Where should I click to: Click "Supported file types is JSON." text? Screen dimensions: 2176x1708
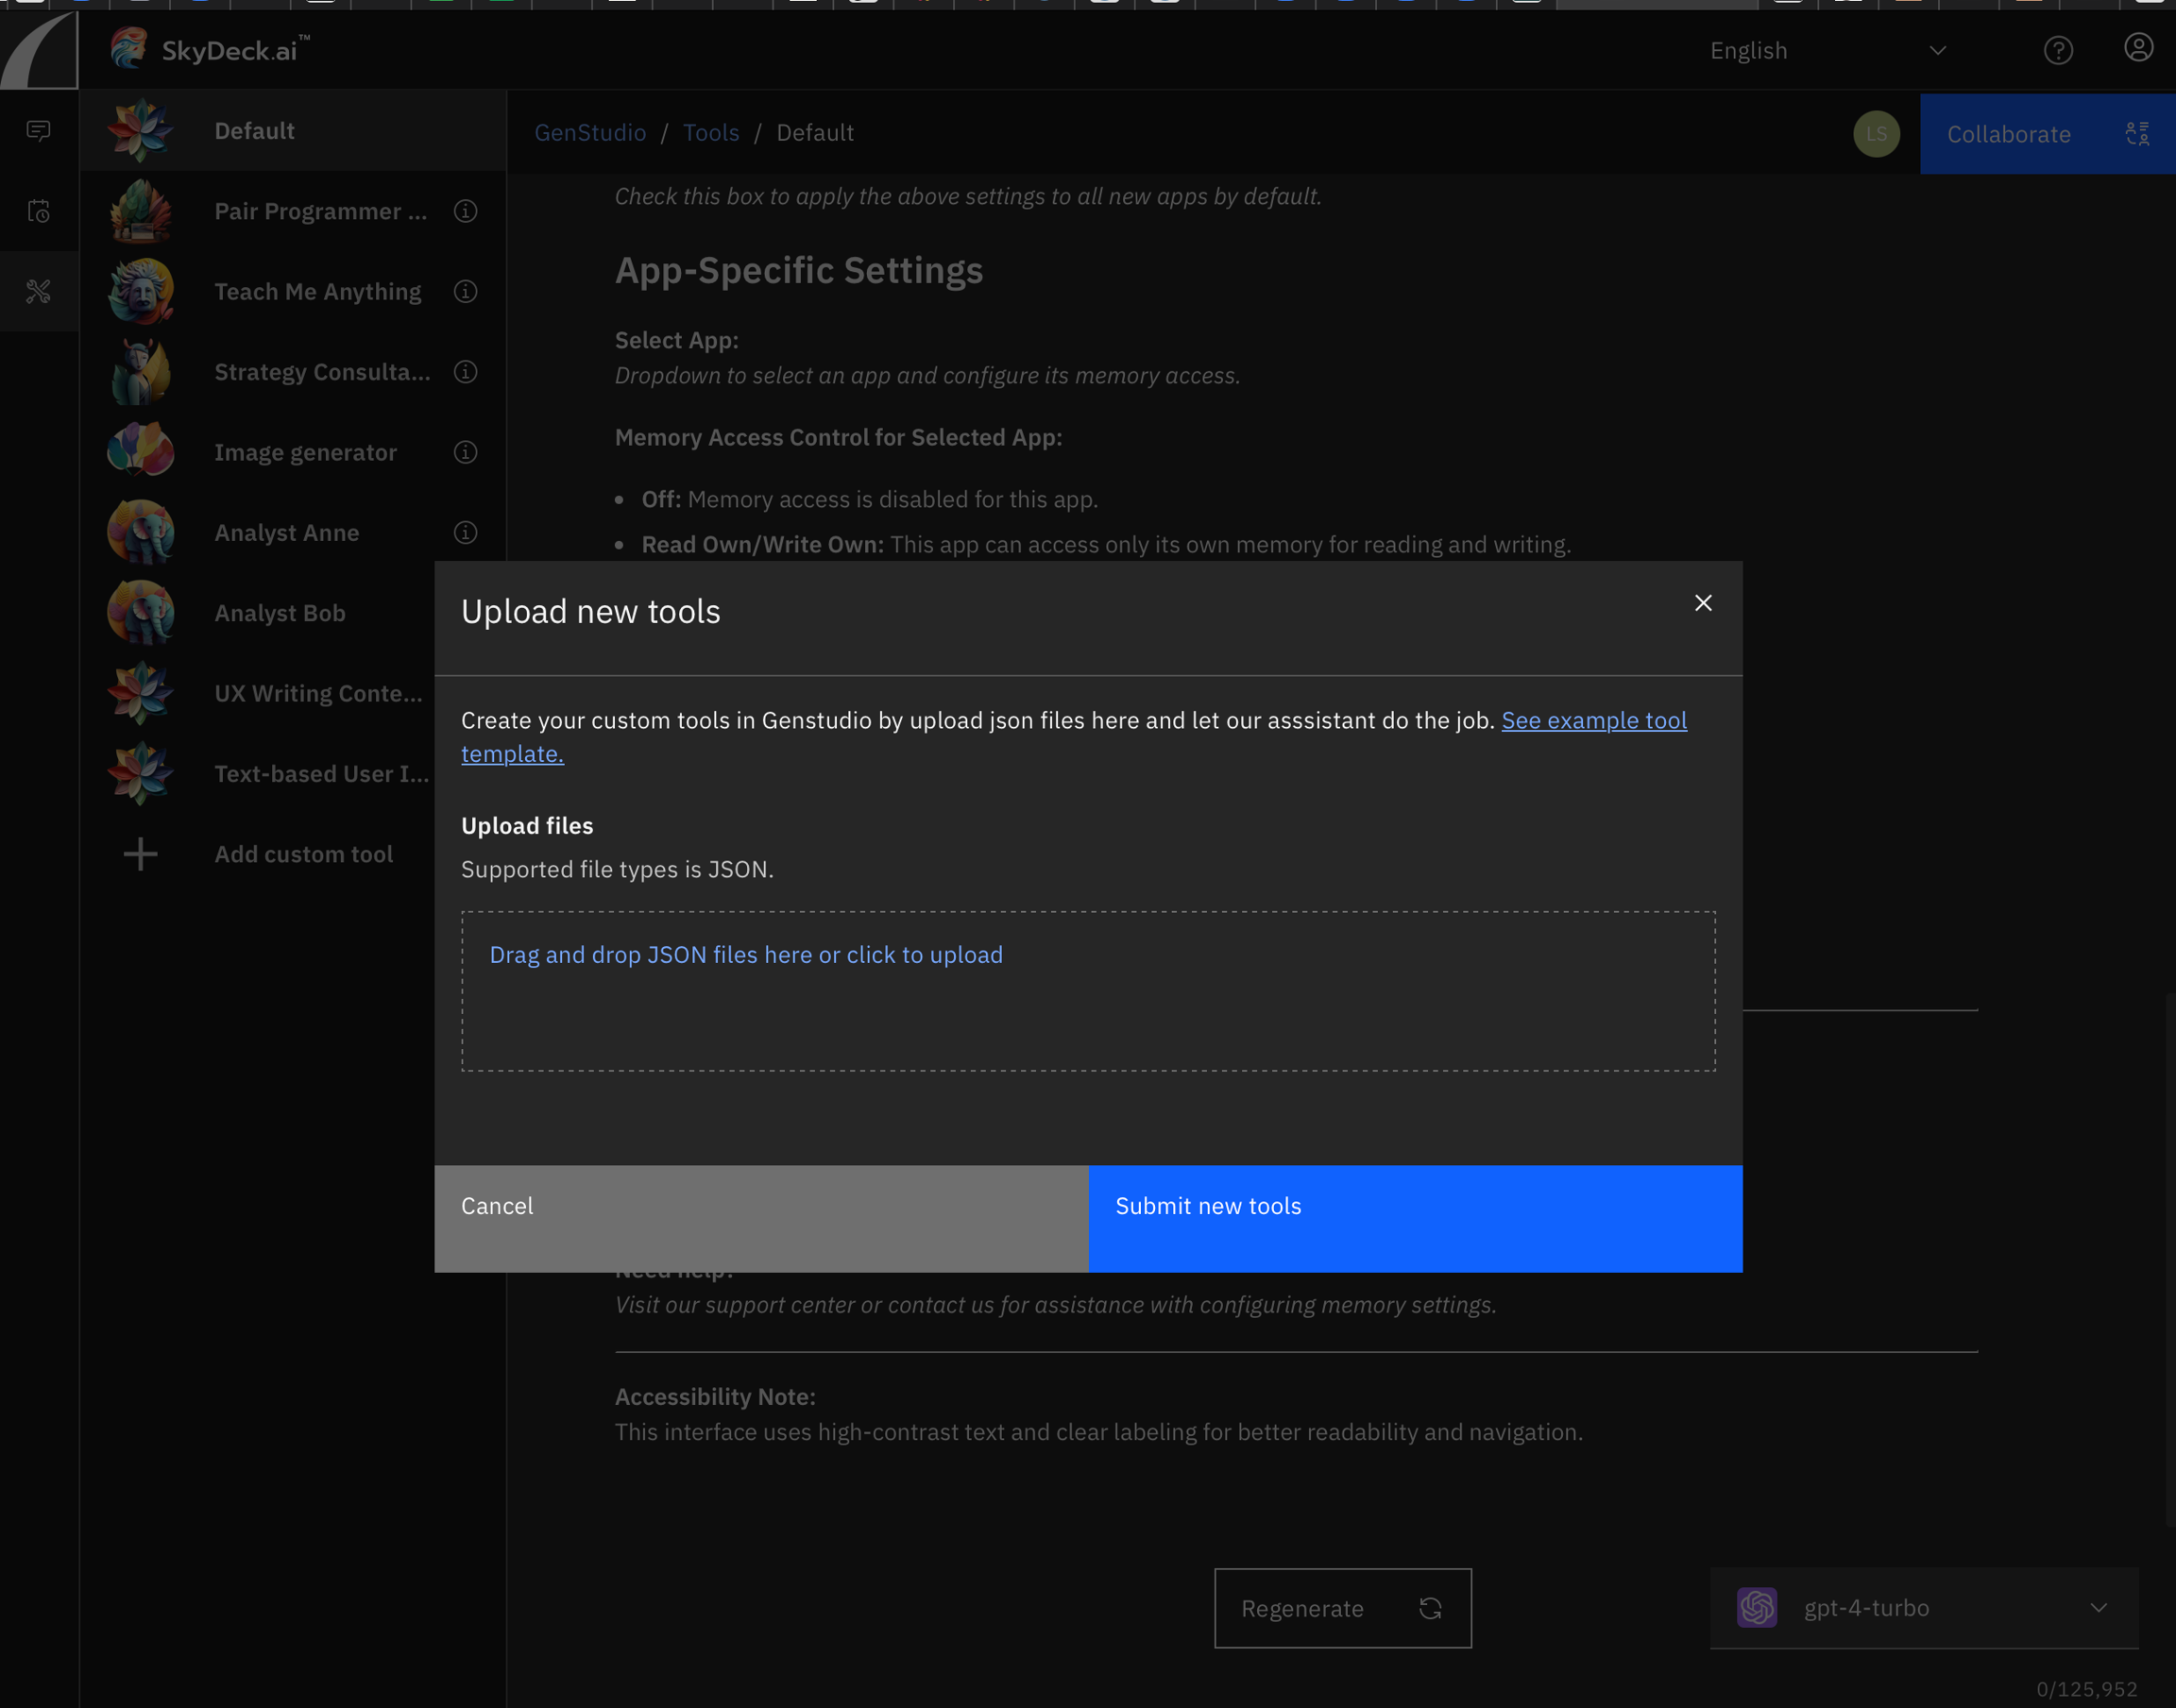coord(617,870)
